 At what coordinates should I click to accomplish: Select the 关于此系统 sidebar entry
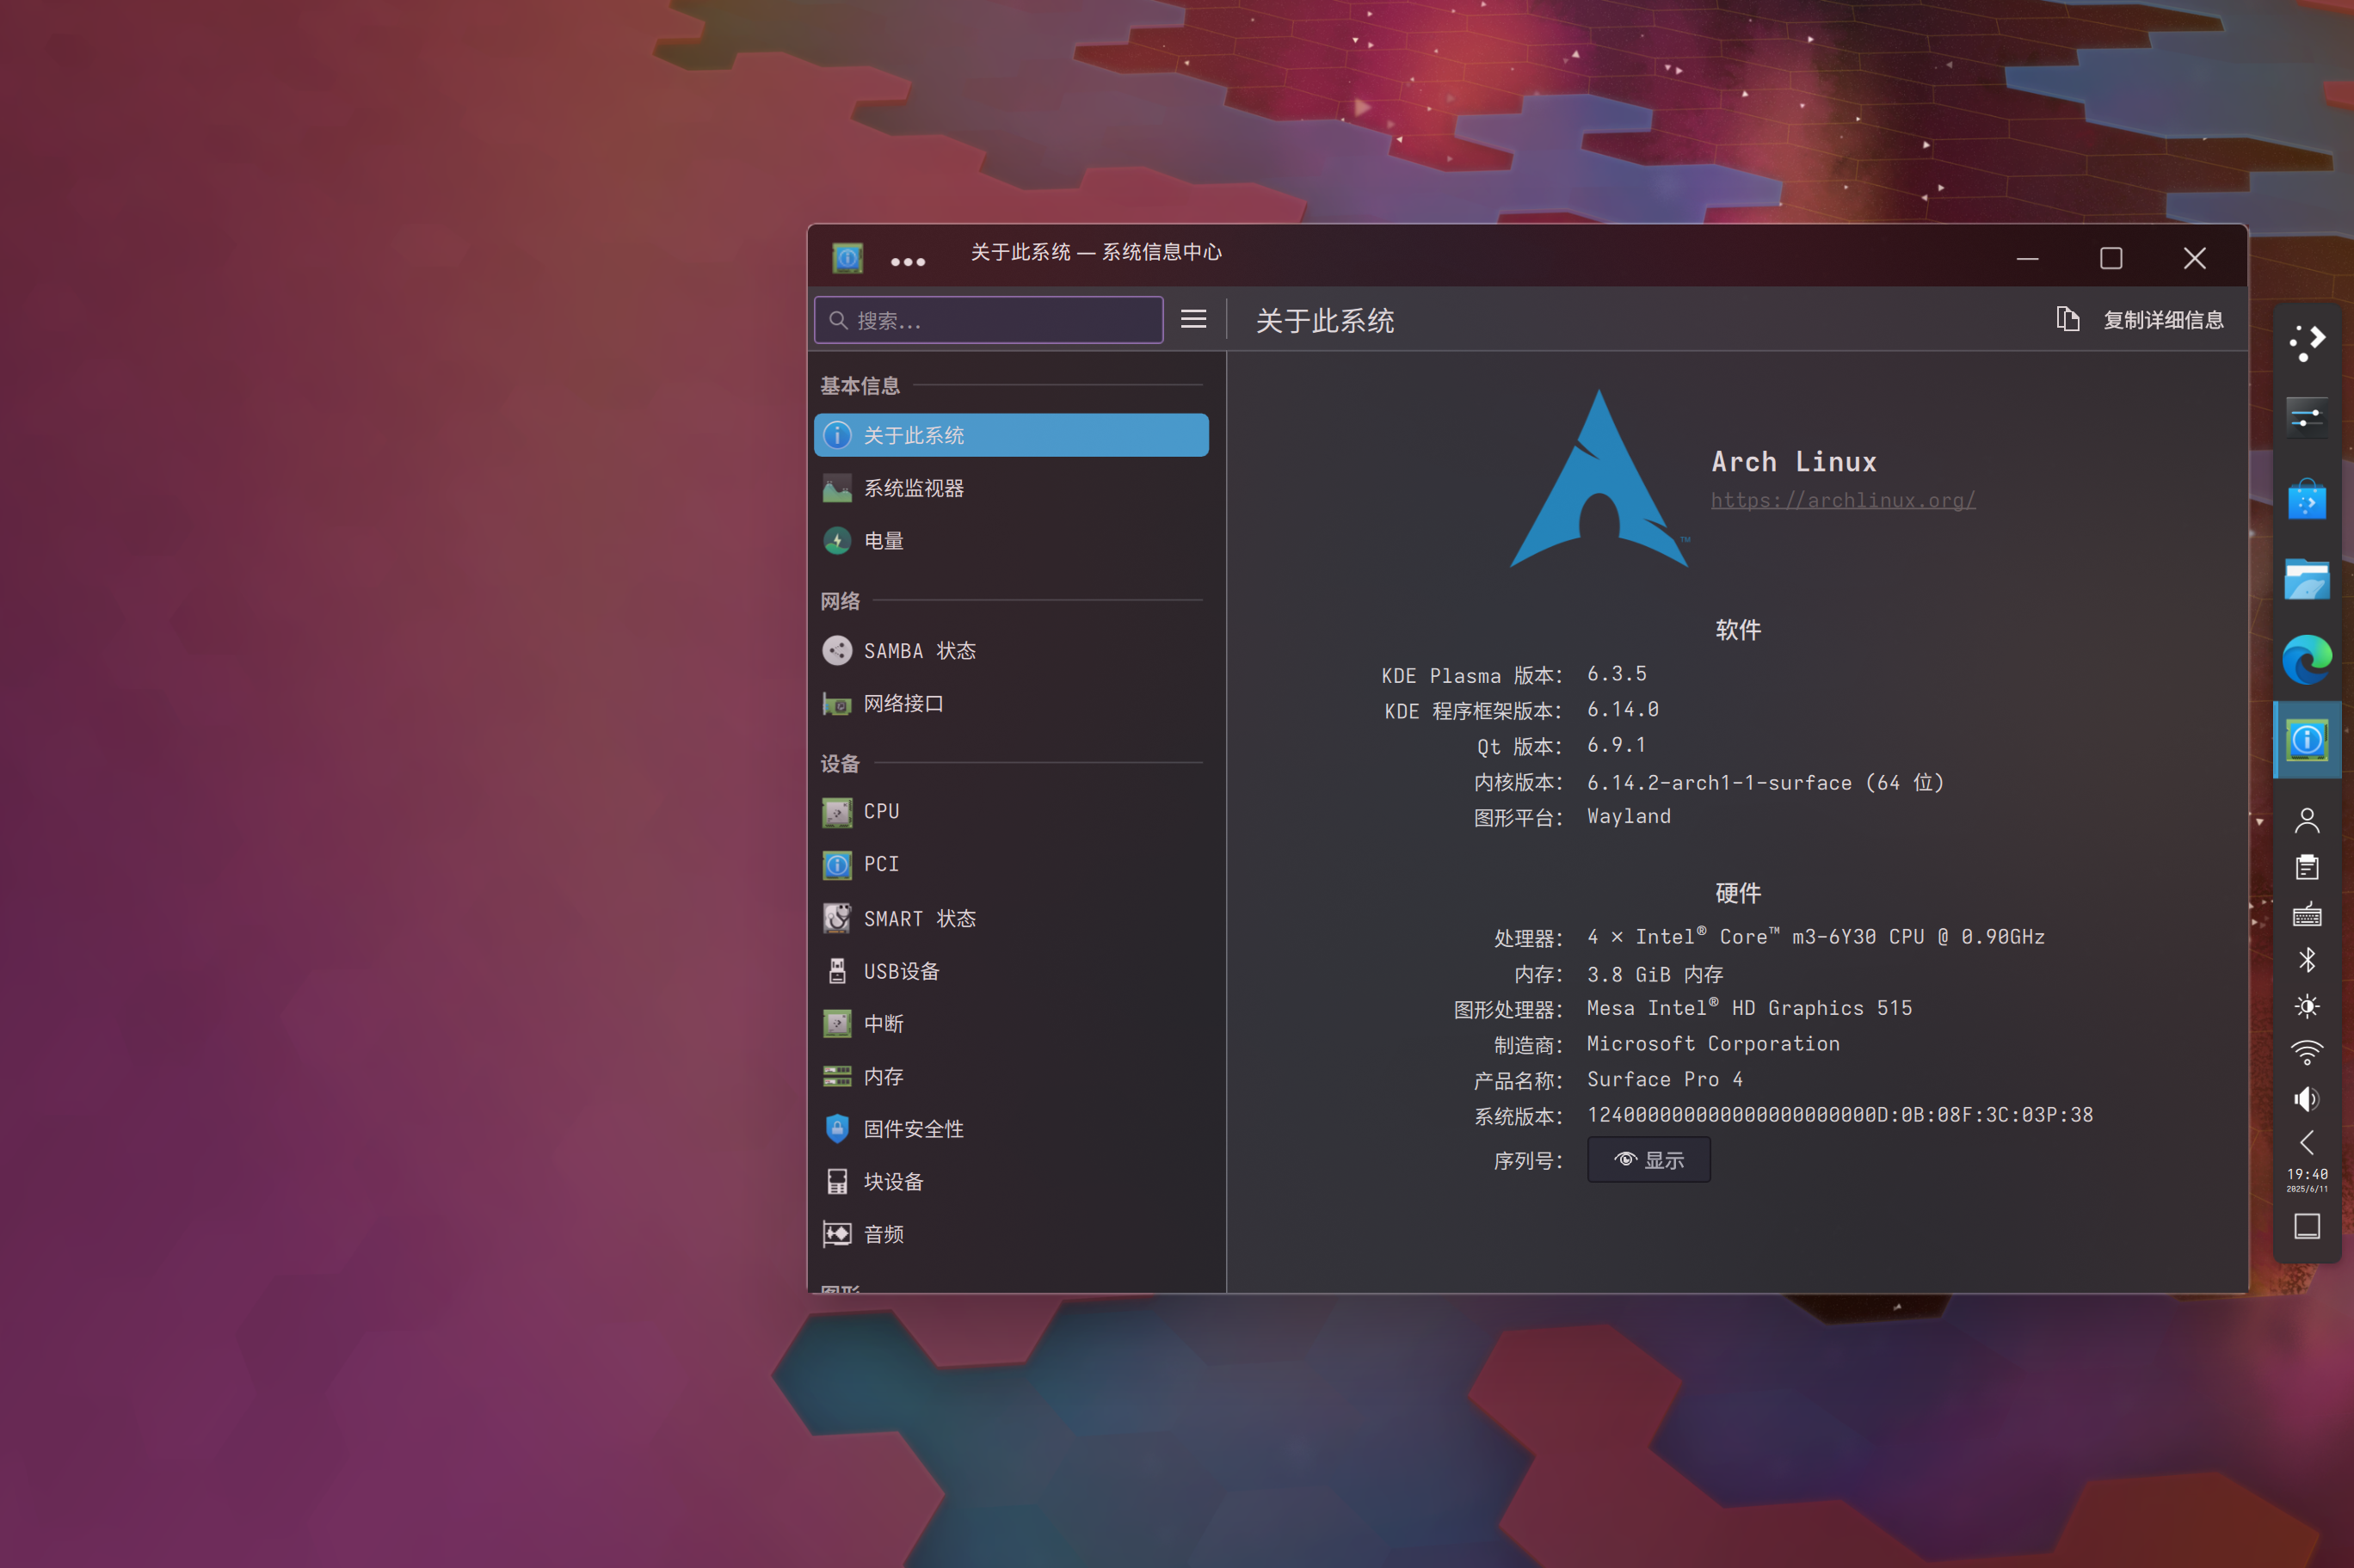pyautogui.click(x=1010, y=435)
